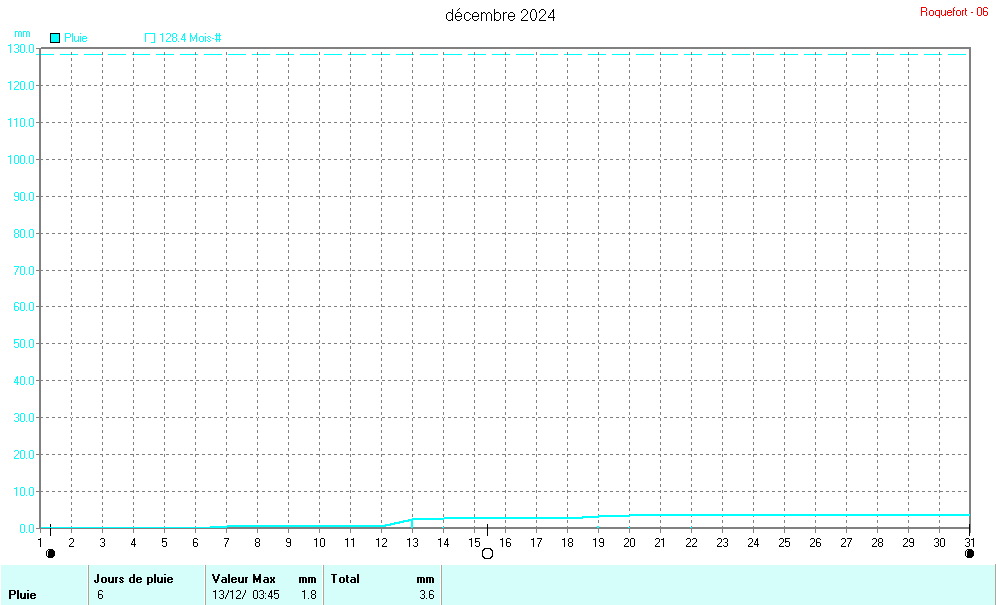Select the new moon icon under day 31
This screenshot has height=605, width=996.
[x=969, y=554]
